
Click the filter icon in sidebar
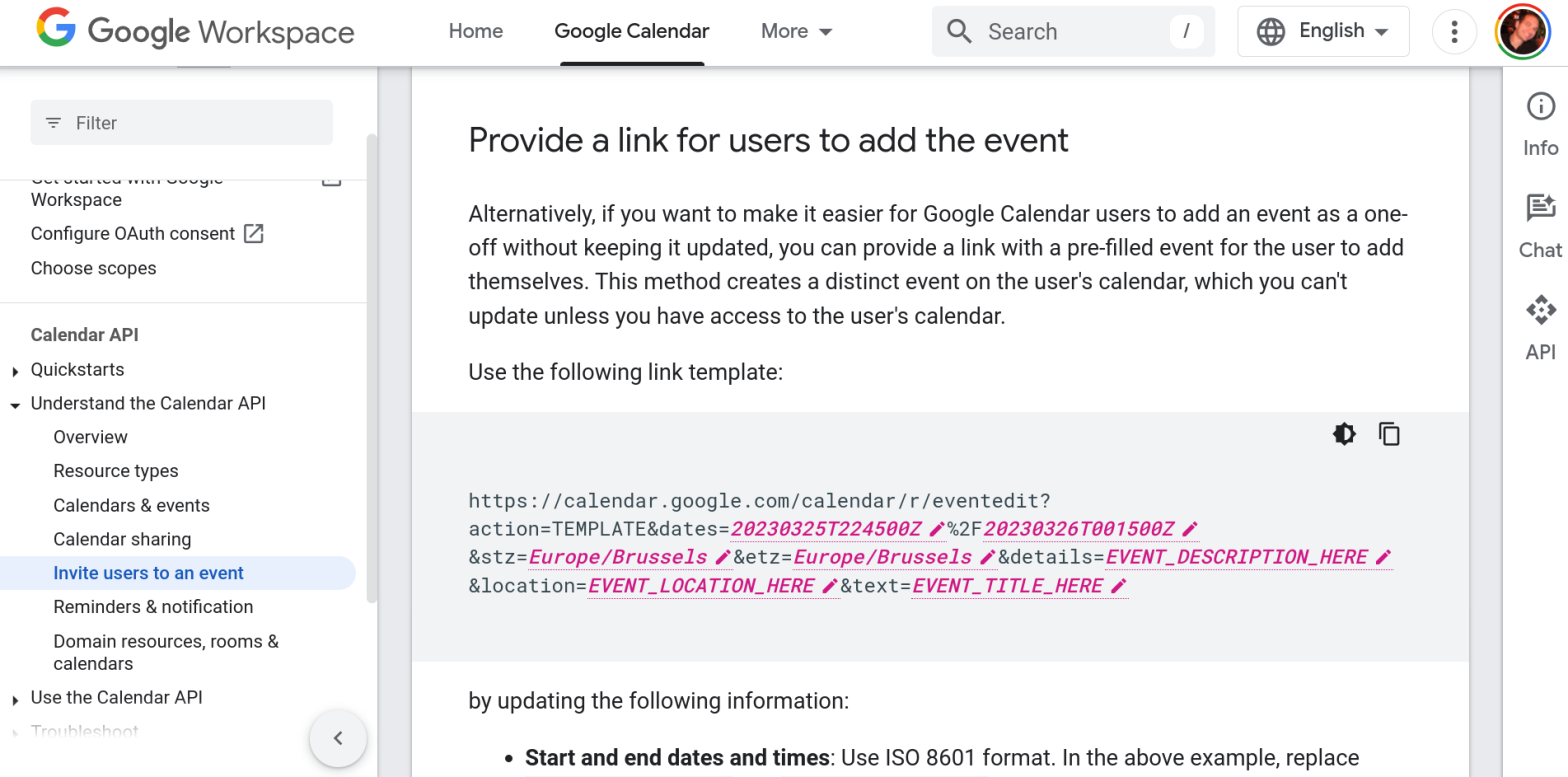53,123
